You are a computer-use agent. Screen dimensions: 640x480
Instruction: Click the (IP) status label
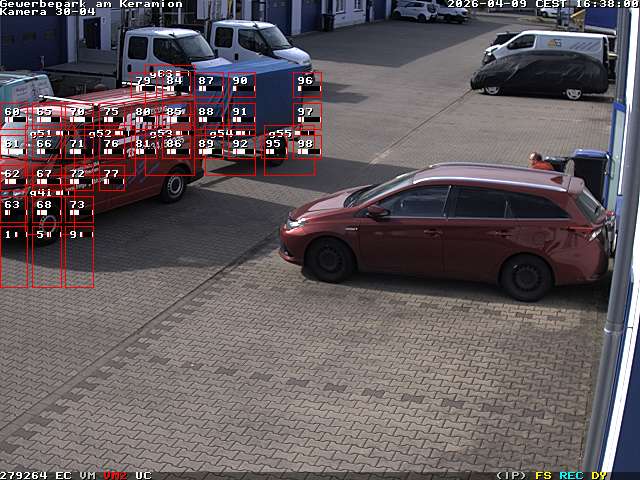[x=511, y=475]
